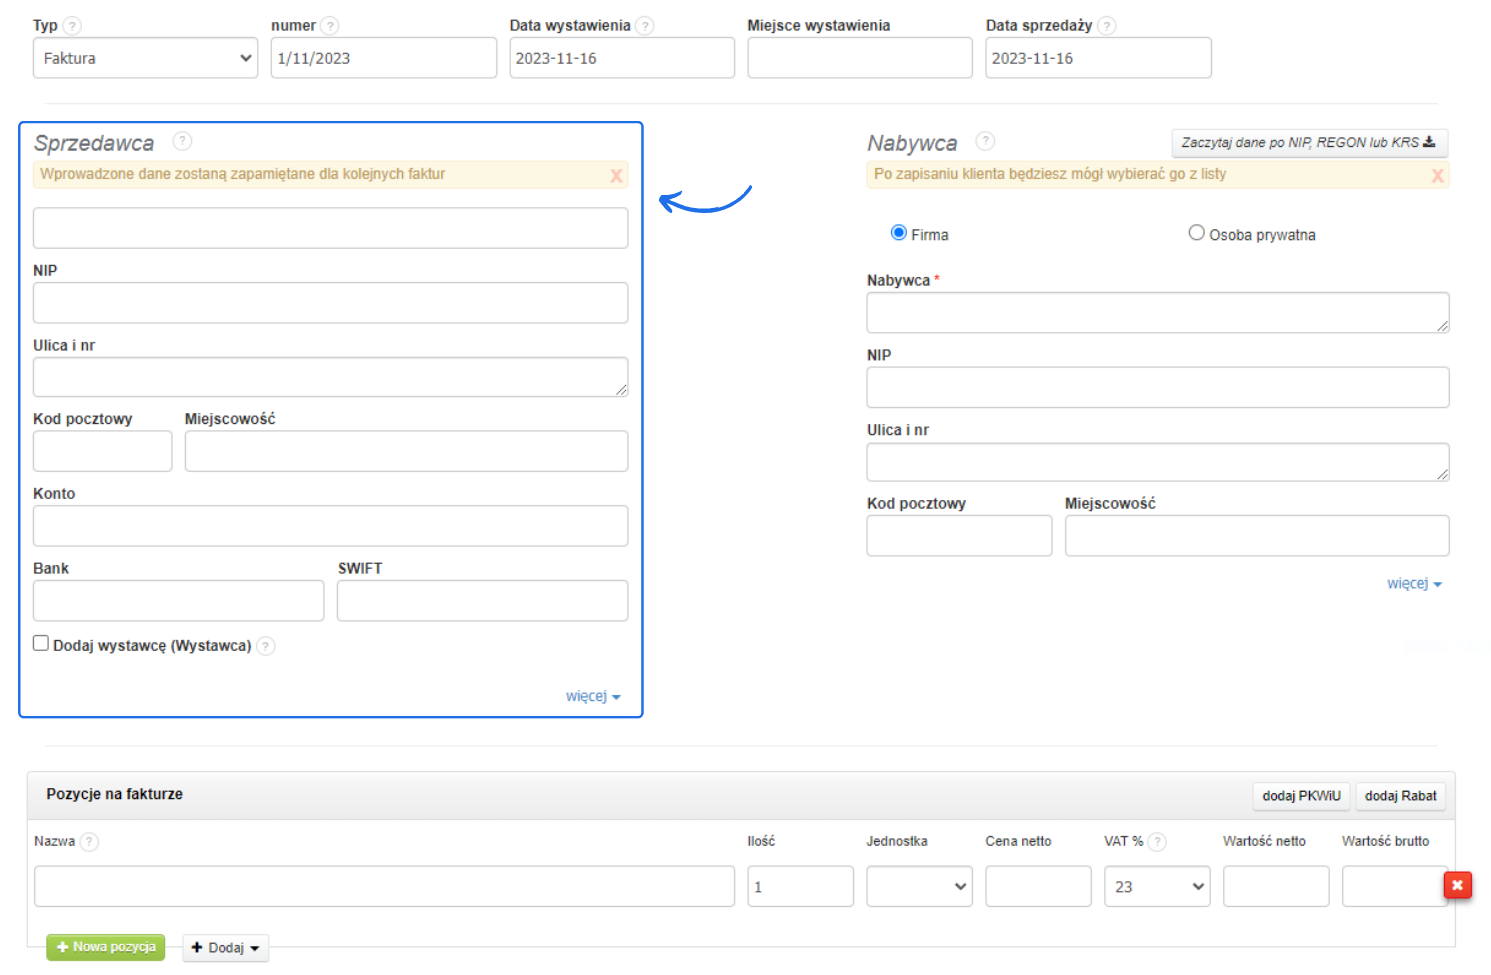
Task: Click green Nowa pozycja button
Action: pyautogui.click(x=106, y=947)
